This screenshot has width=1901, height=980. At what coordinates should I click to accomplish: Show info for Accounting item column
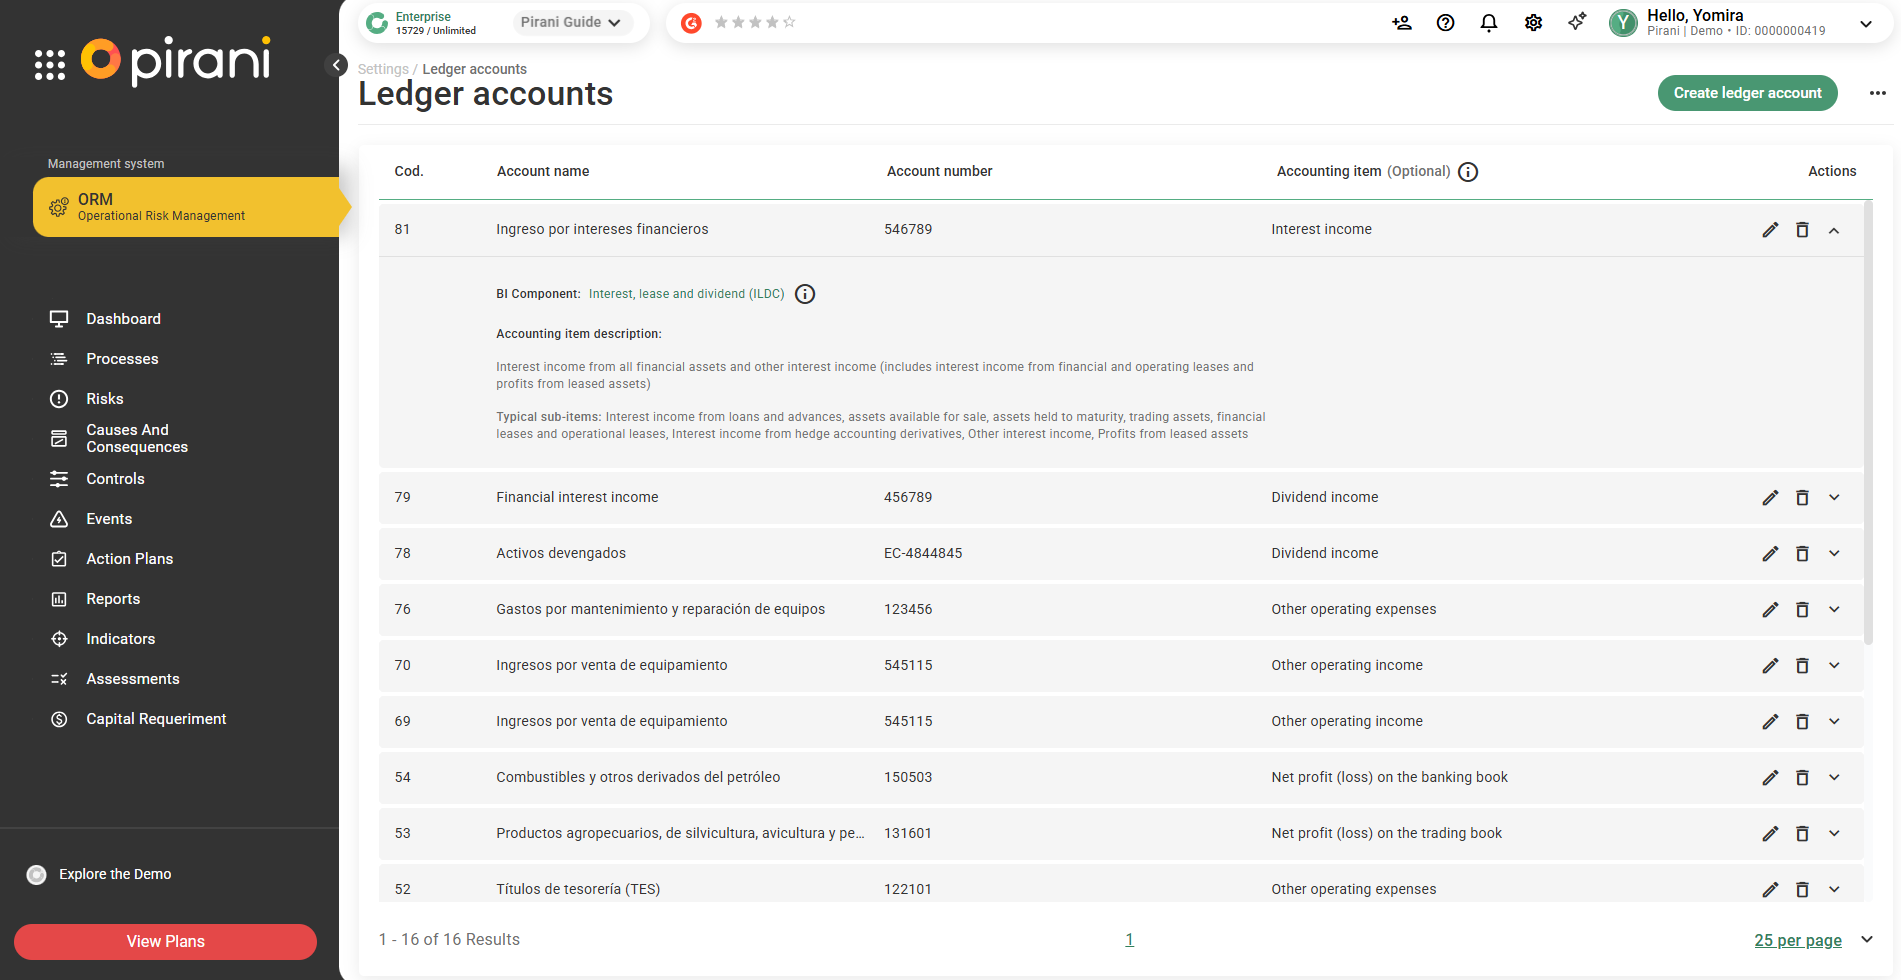[x=1468, y=172]
